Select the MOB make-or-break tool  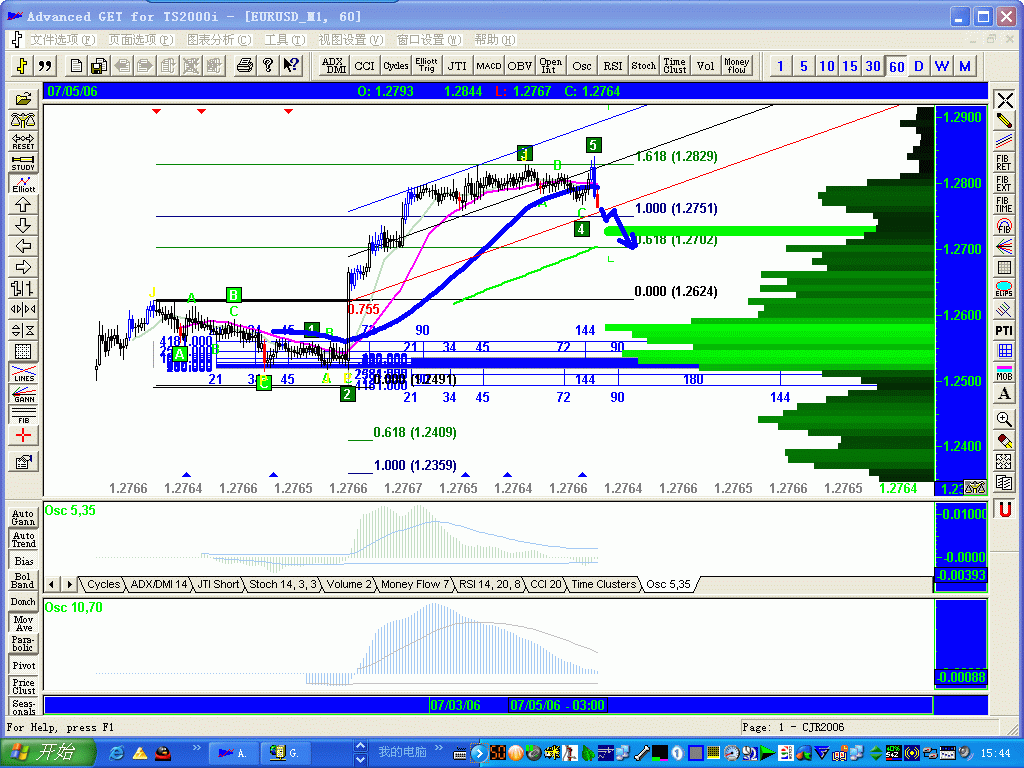(1004, 373)
